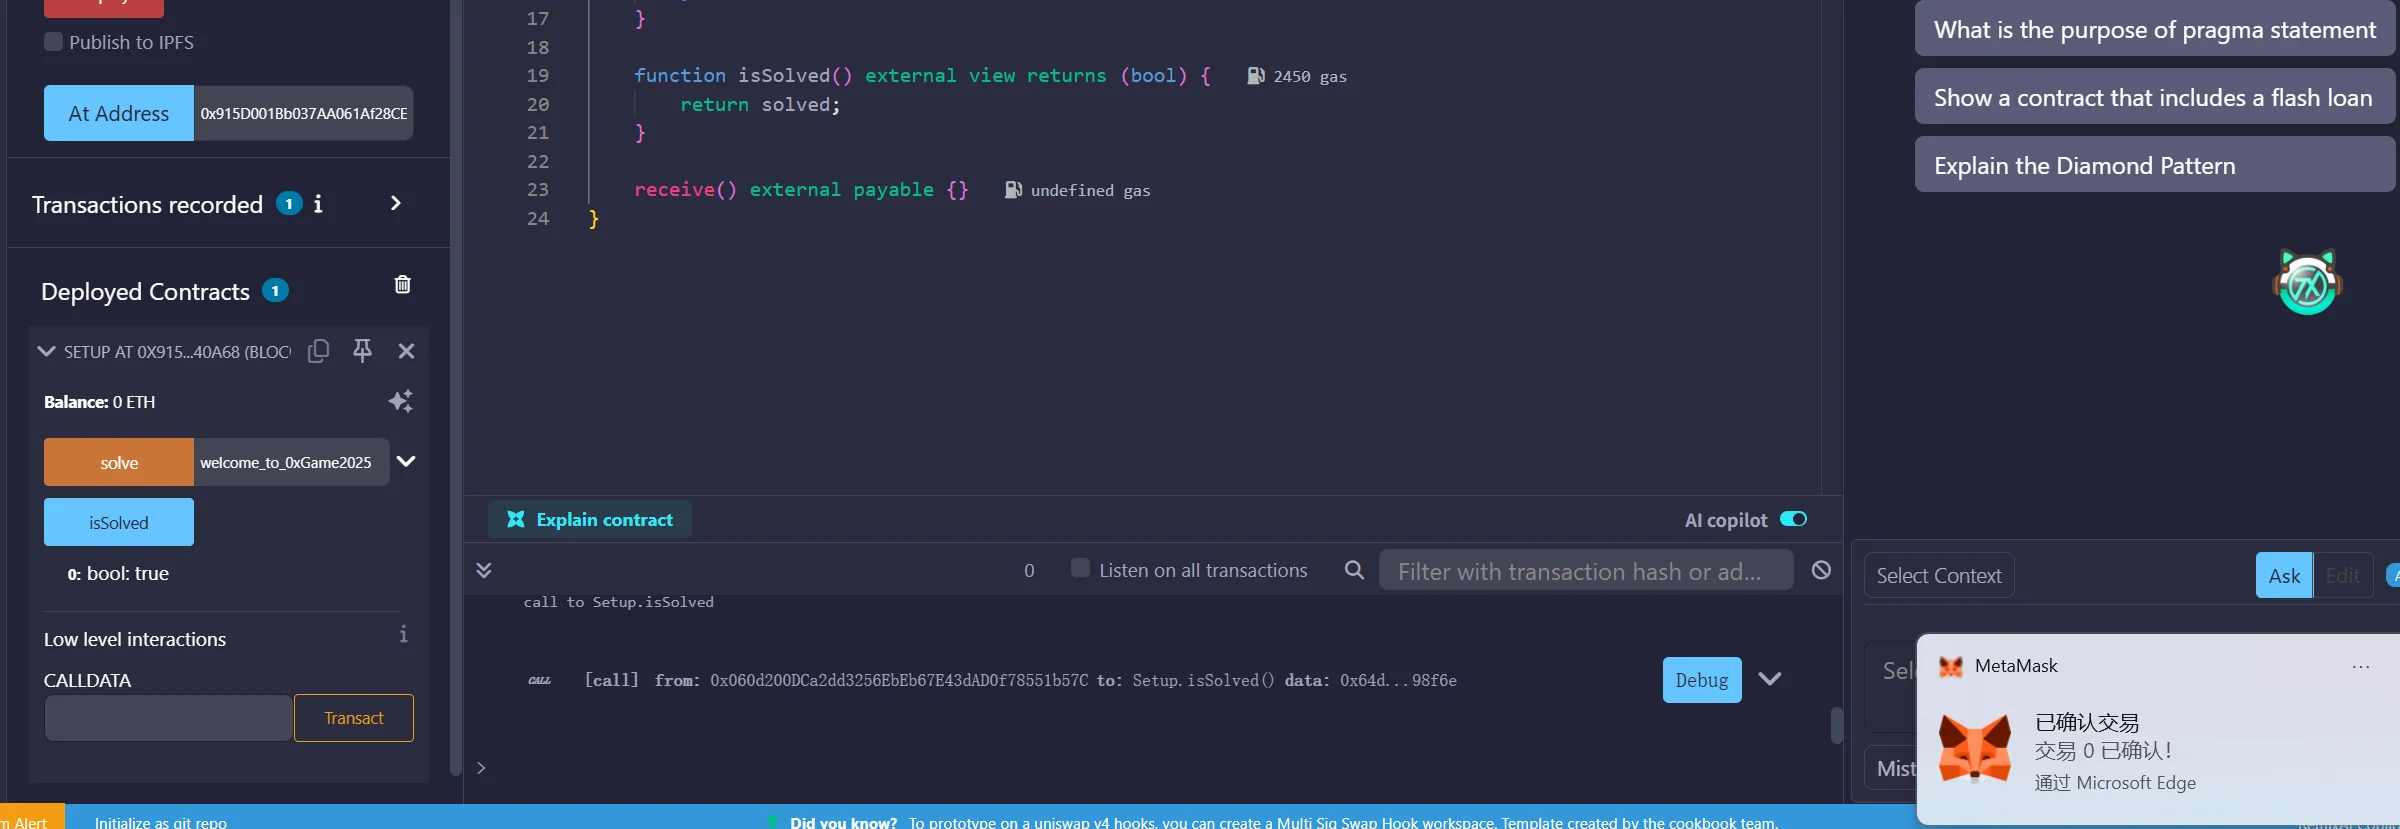Screen dimensions: 2400x829
Task: Expand the solve function parameters chevron
Action: [x=406, y=462]
